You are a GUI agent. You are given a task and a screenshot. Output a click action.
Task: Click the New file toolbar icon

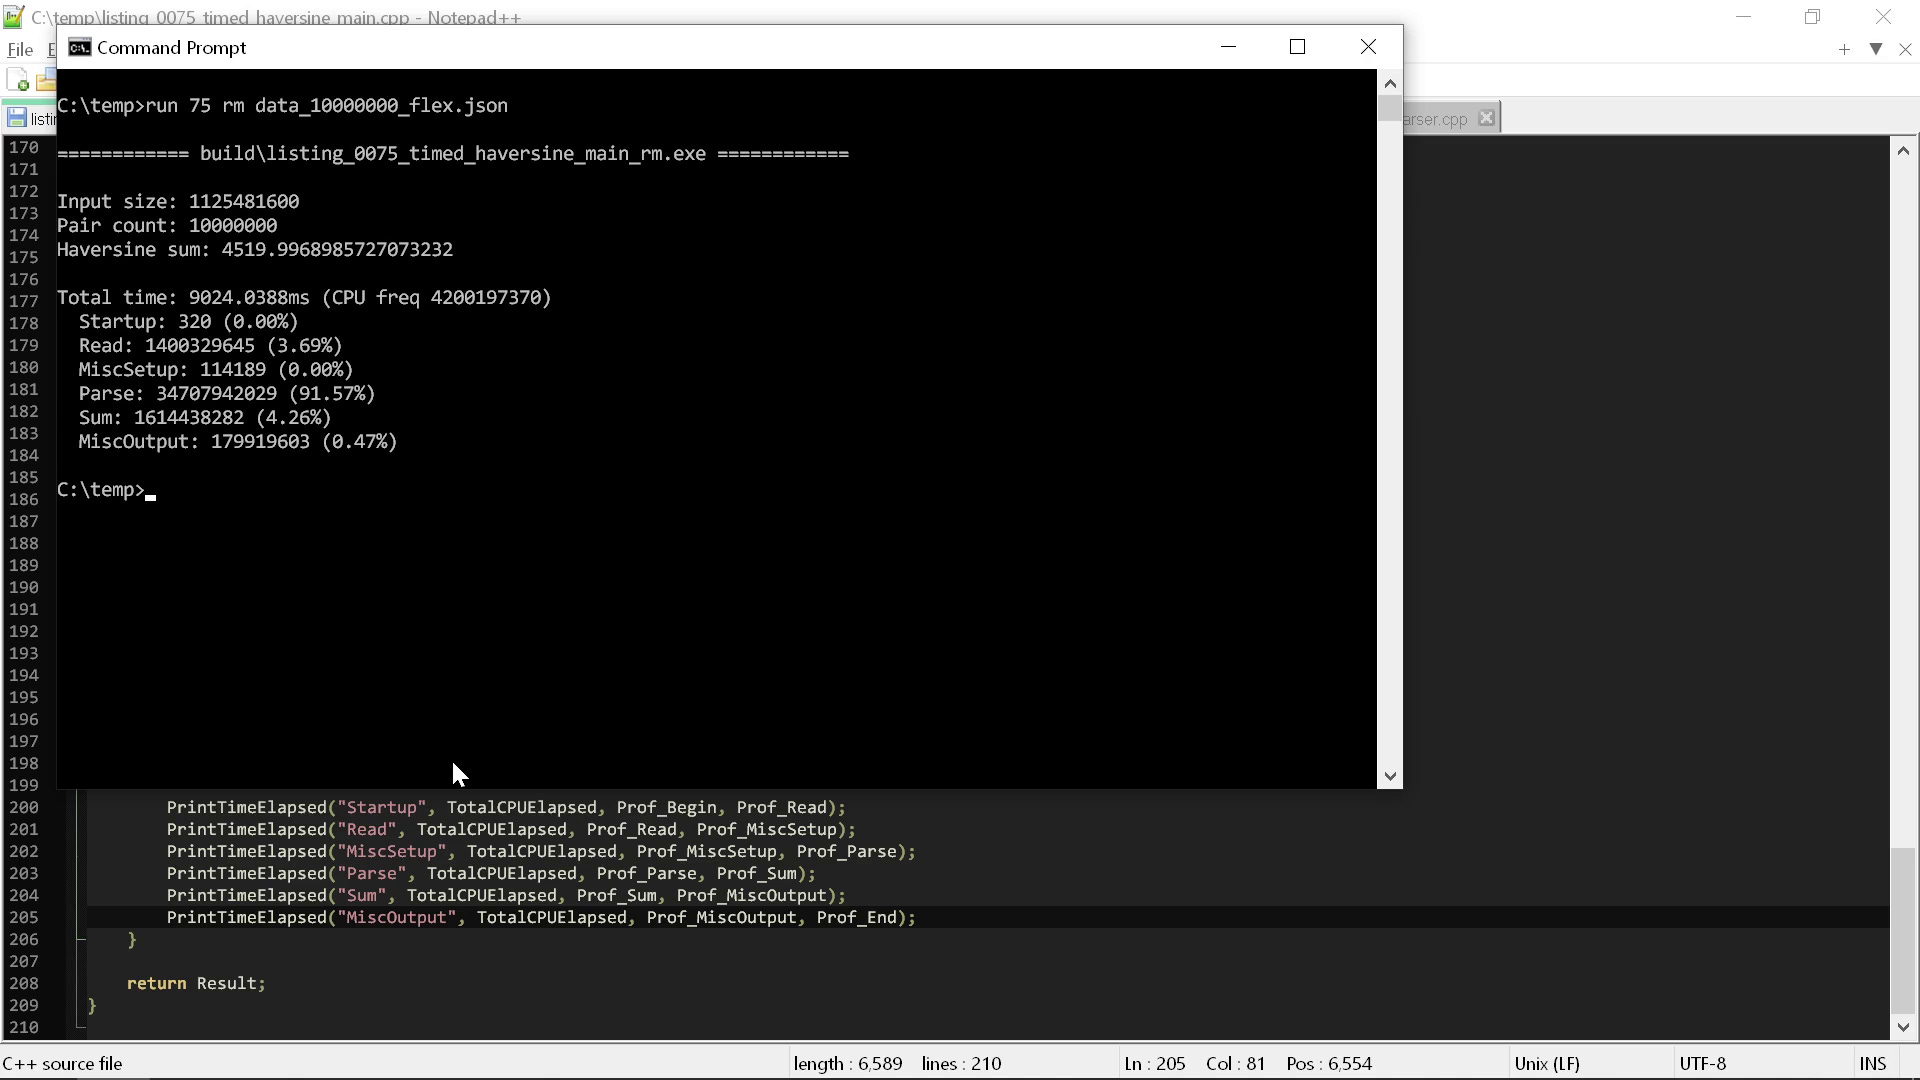(x=17, y=81)
